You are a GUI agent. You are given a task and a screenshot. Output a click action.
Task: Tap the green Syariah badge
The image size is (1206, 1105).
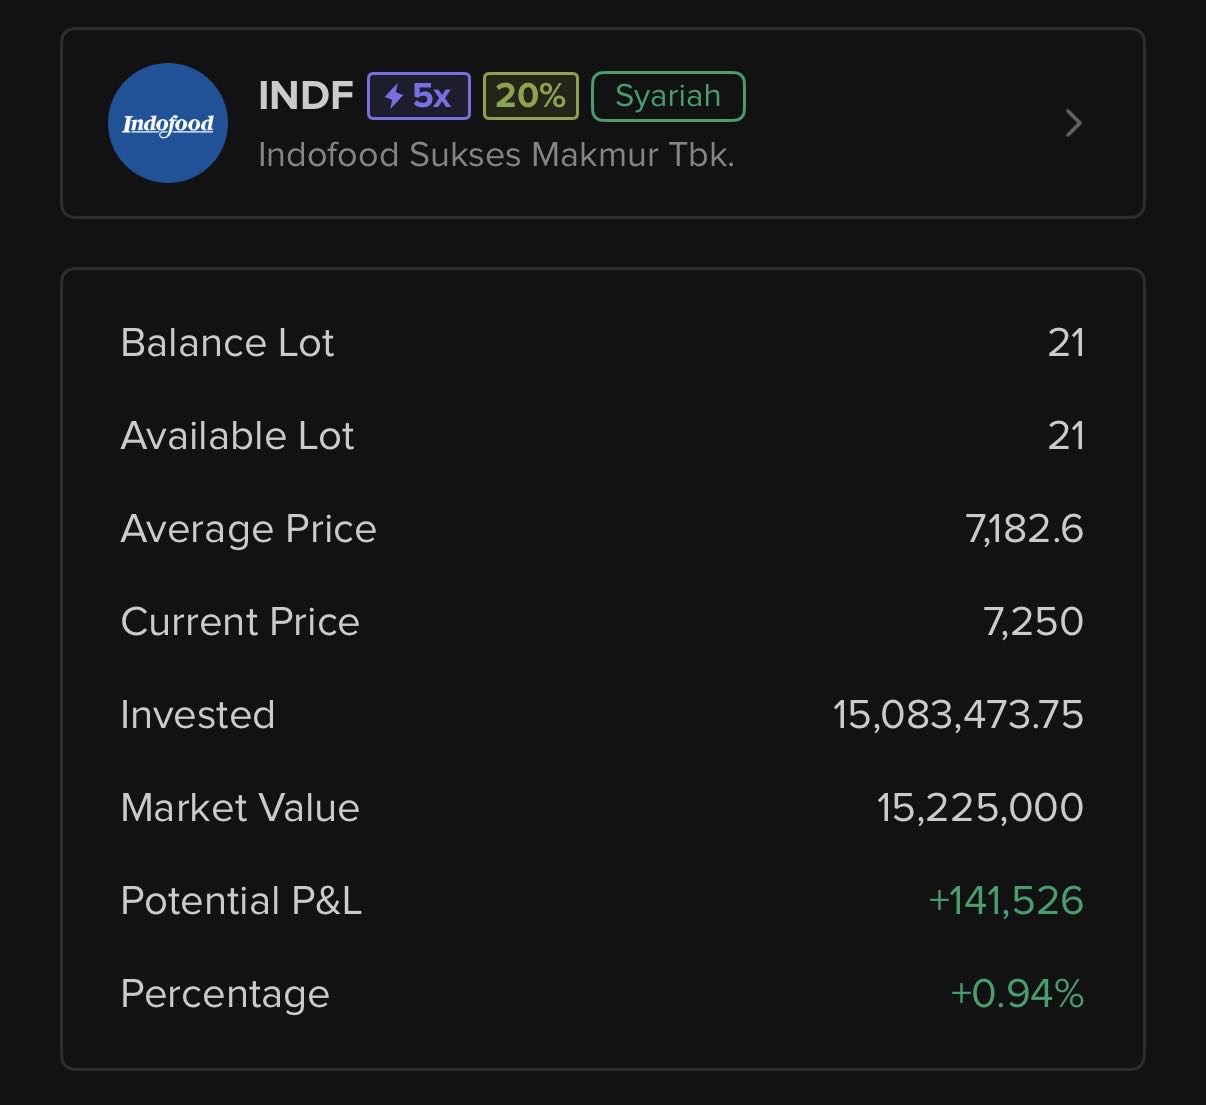668,97
